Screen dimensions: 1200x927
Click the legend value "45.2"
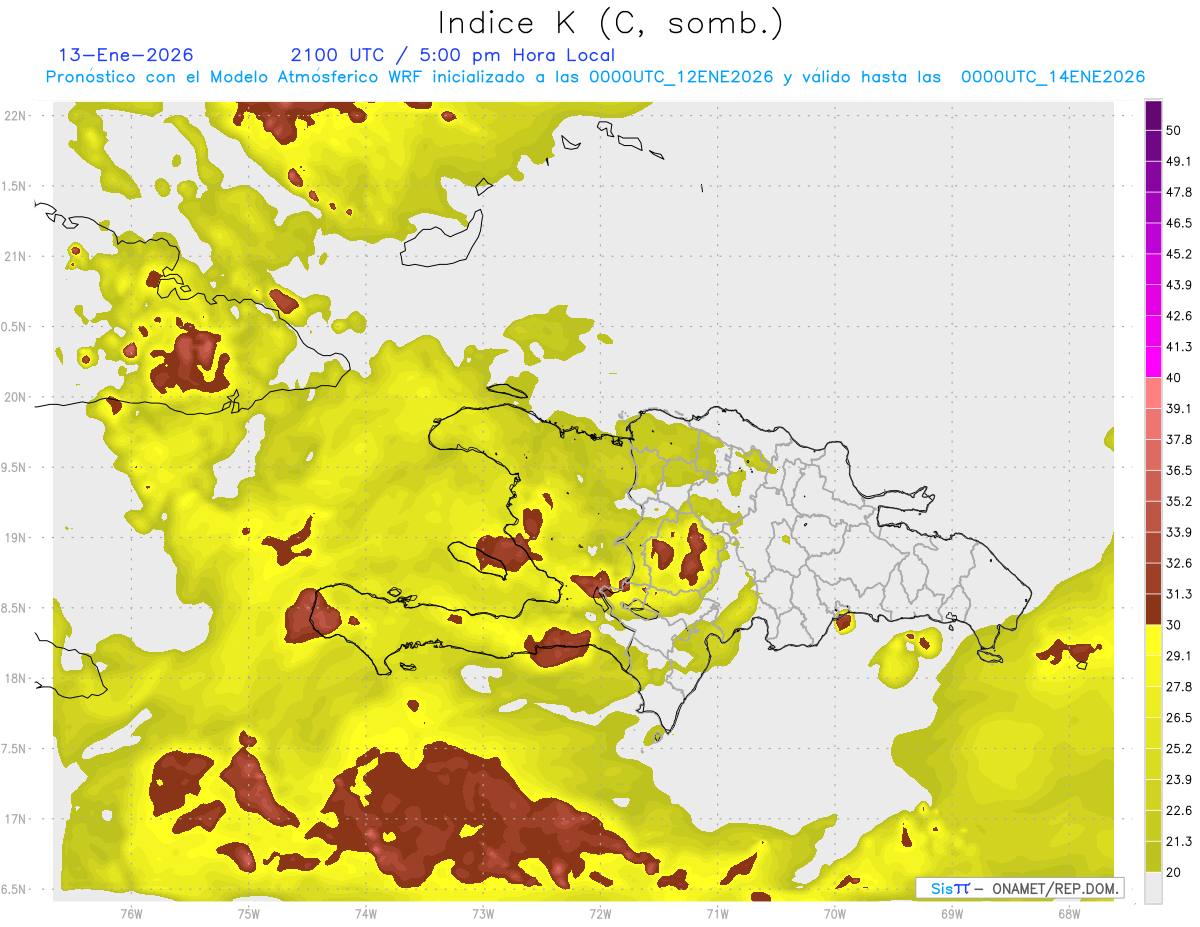point(1179,254)
